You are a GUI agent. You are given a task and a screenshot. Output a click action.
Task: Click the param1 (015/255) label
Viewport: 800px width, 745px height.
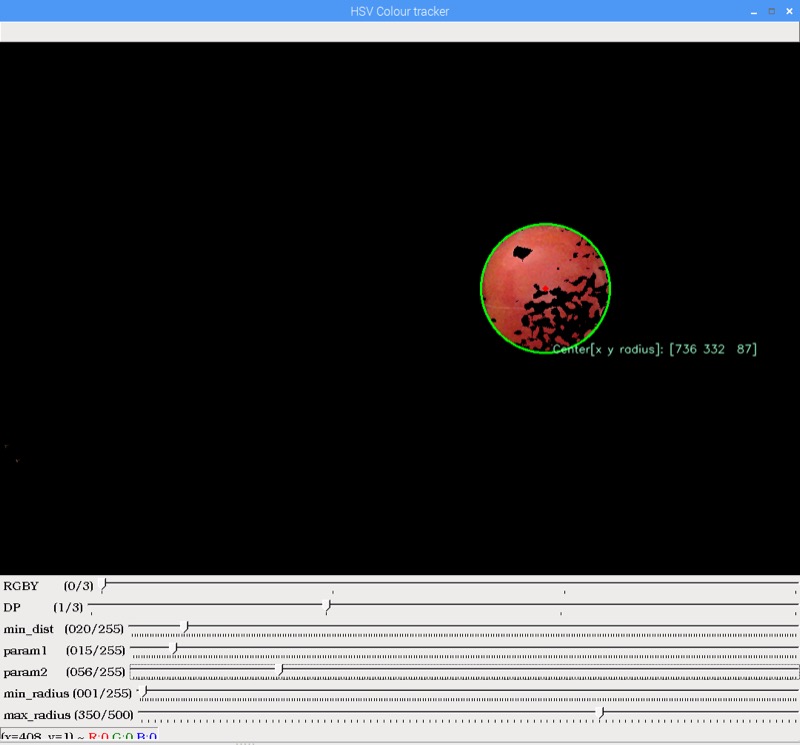coord(64,650)
